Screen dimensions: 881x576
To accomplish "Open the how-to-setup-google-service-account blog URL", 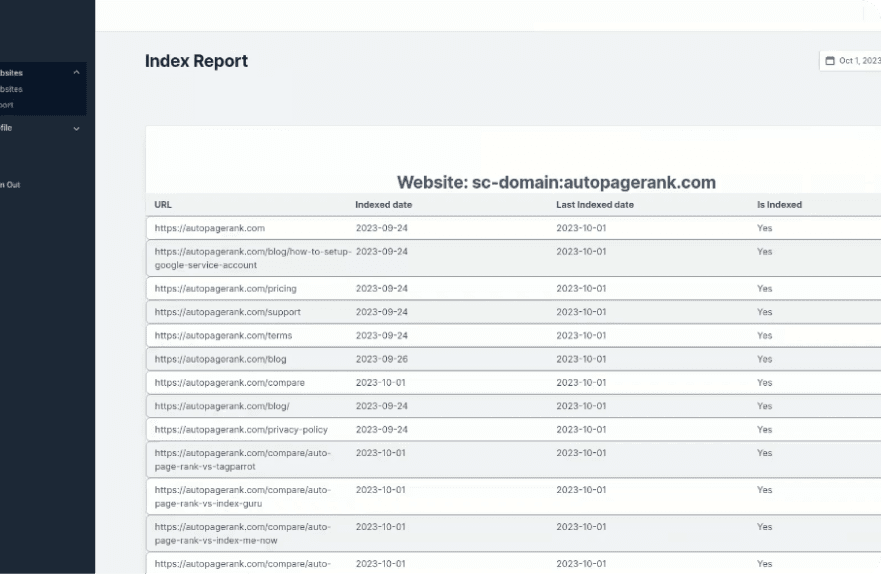I will [250, 258].
